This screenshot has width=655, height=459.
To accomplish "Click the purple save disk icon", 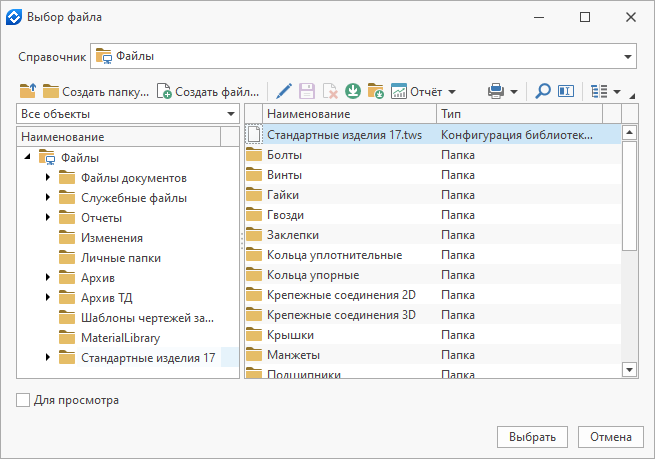I will (307, 91).
